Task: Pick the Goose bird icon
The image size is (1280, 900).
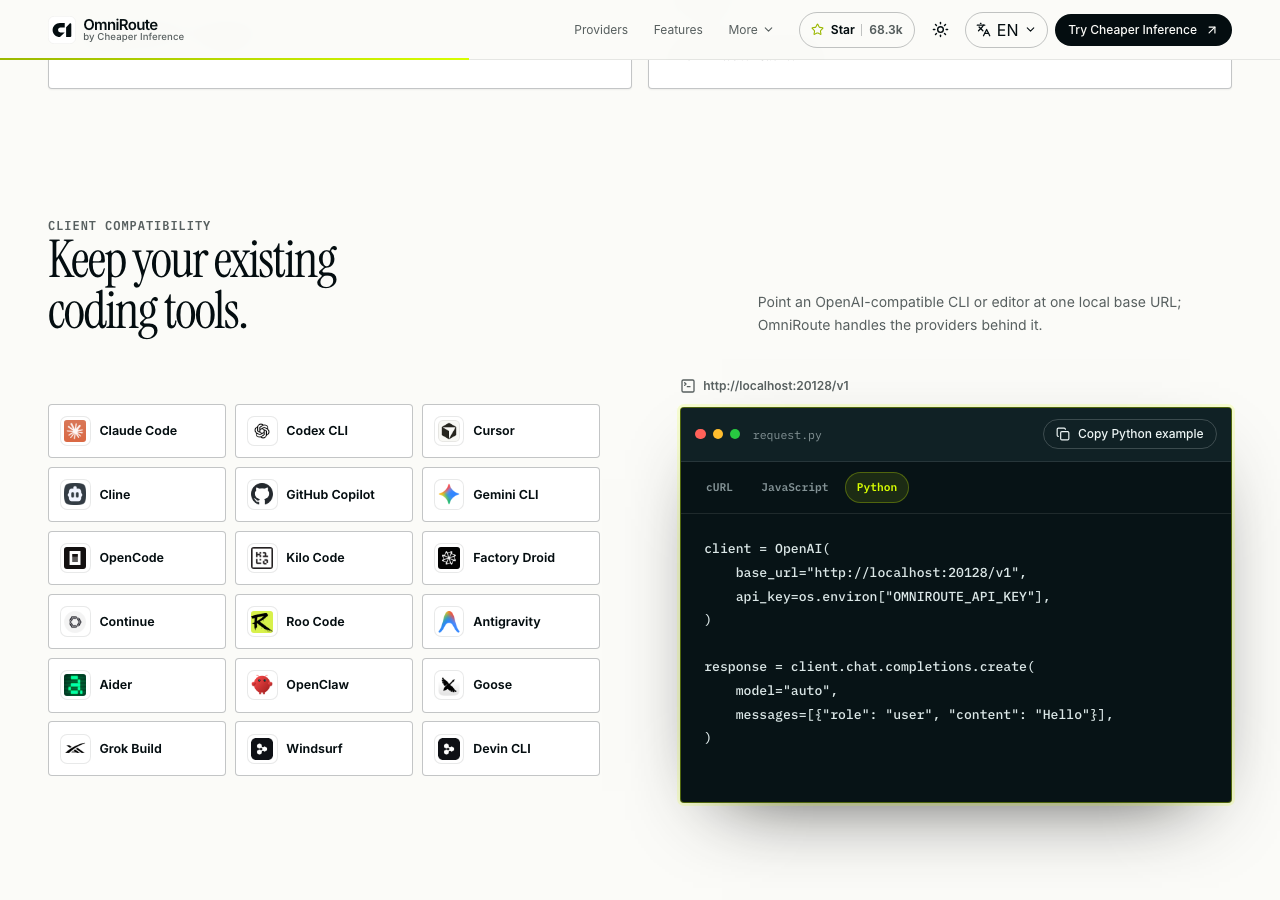Action: (449, 685)
